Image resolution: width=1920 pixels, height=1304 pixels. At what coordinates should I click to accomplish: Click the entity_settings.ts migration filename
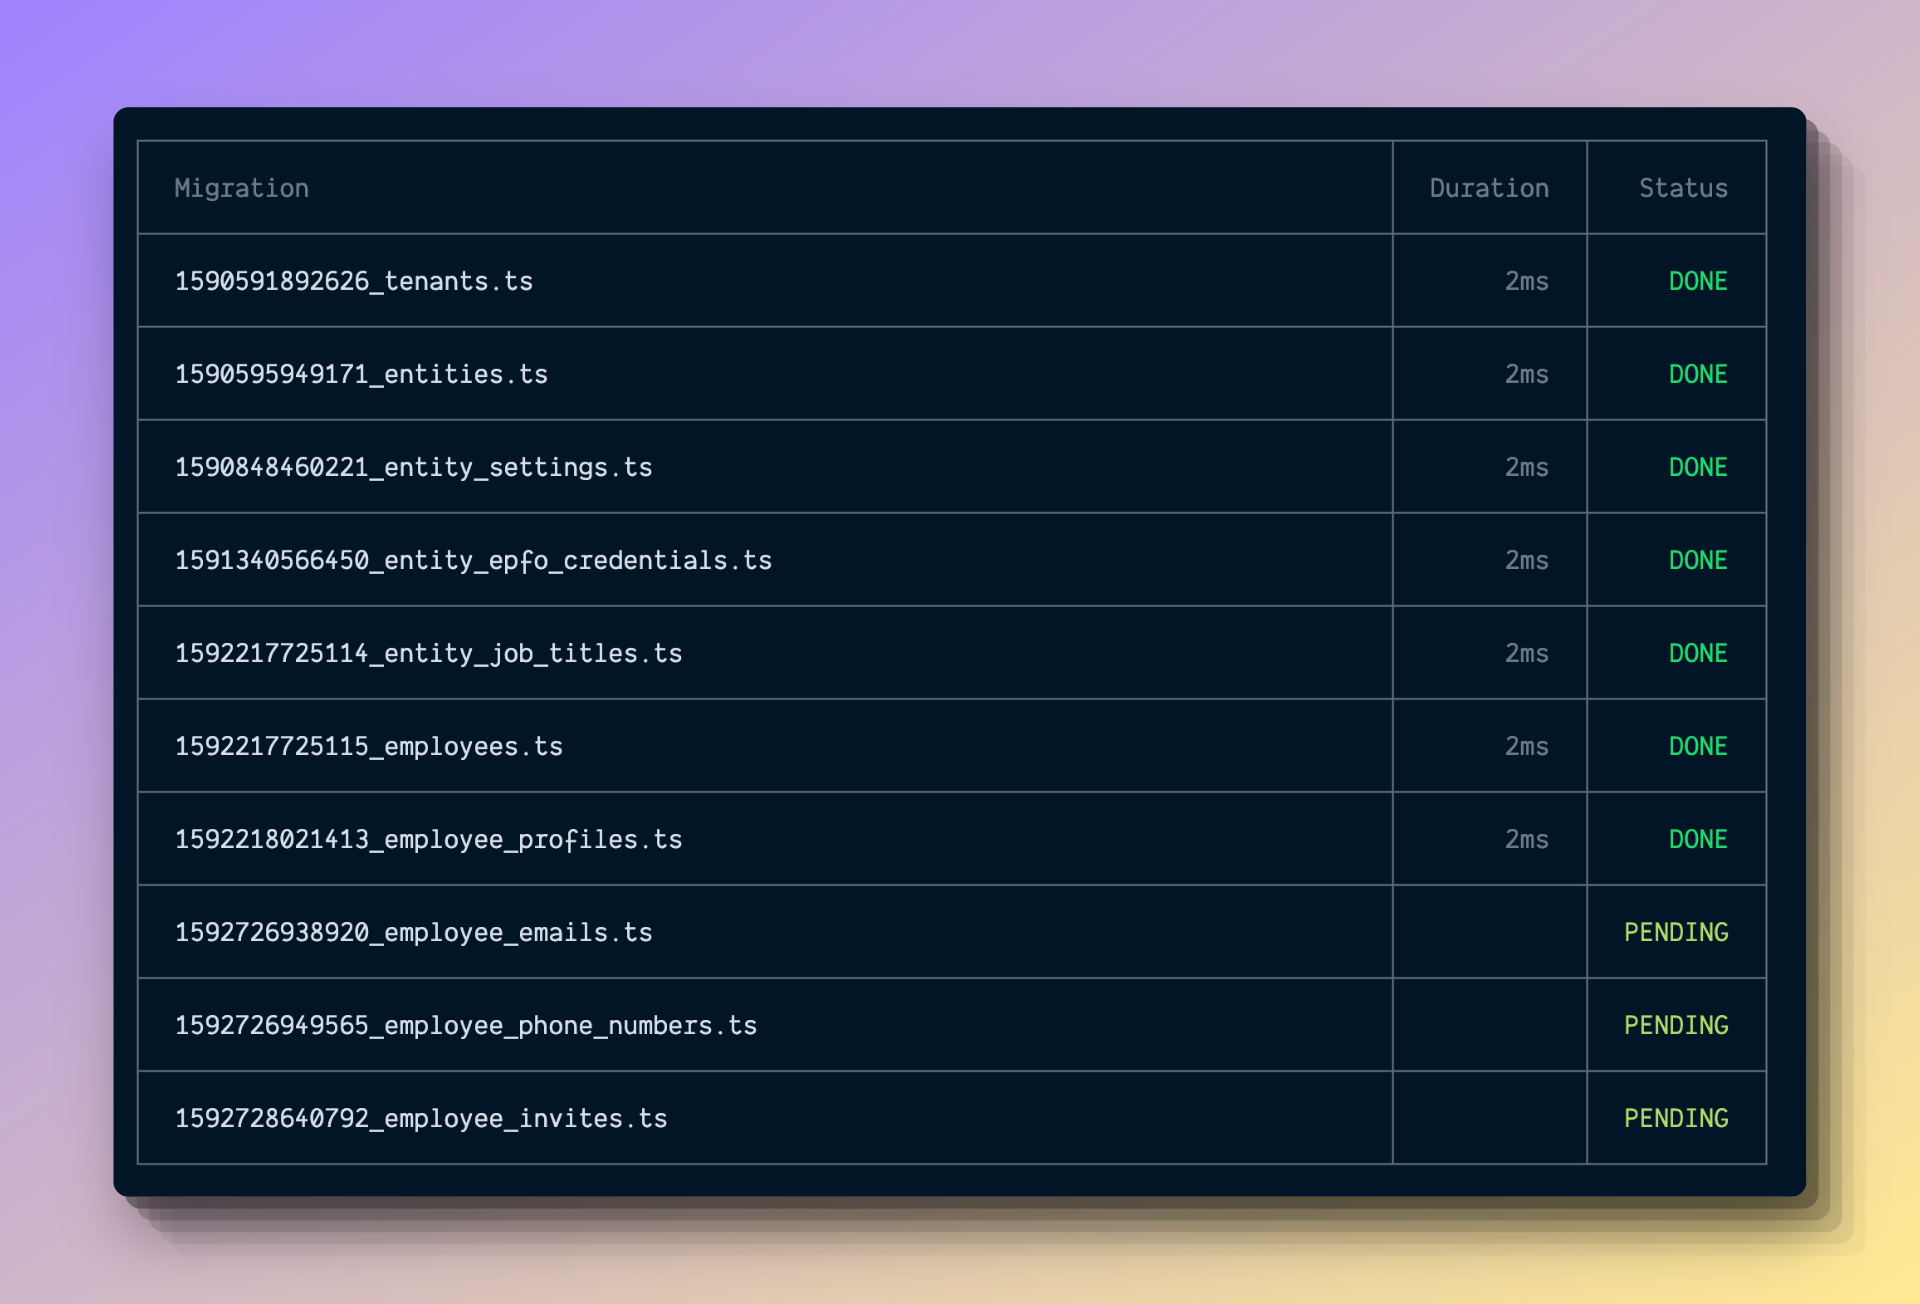coord(413,467)
